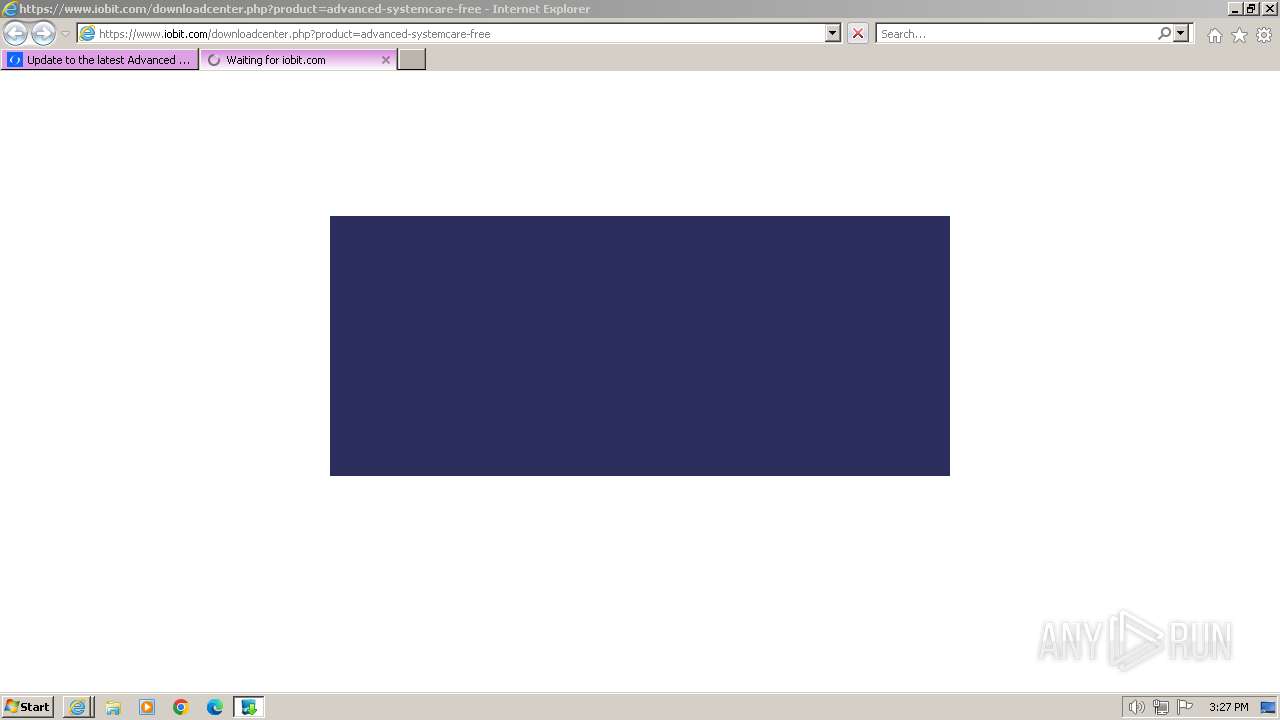
Task: Launch Microsoft Edge from the taskbar
Action: coord(215,707)
